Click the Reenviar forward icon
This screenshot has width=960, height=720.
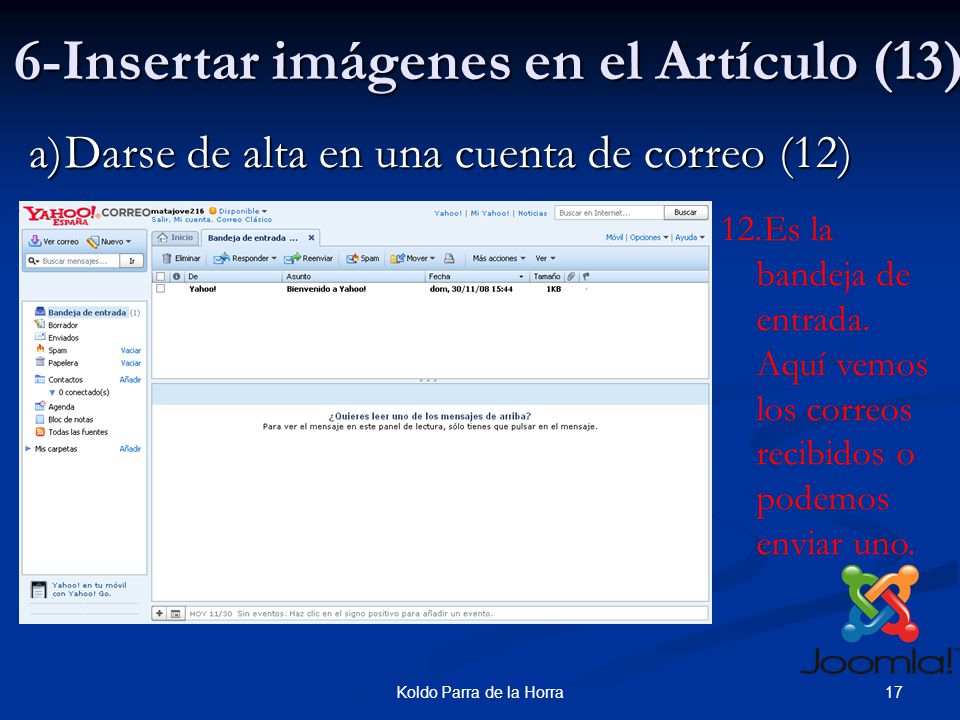(x=292, y=258)
